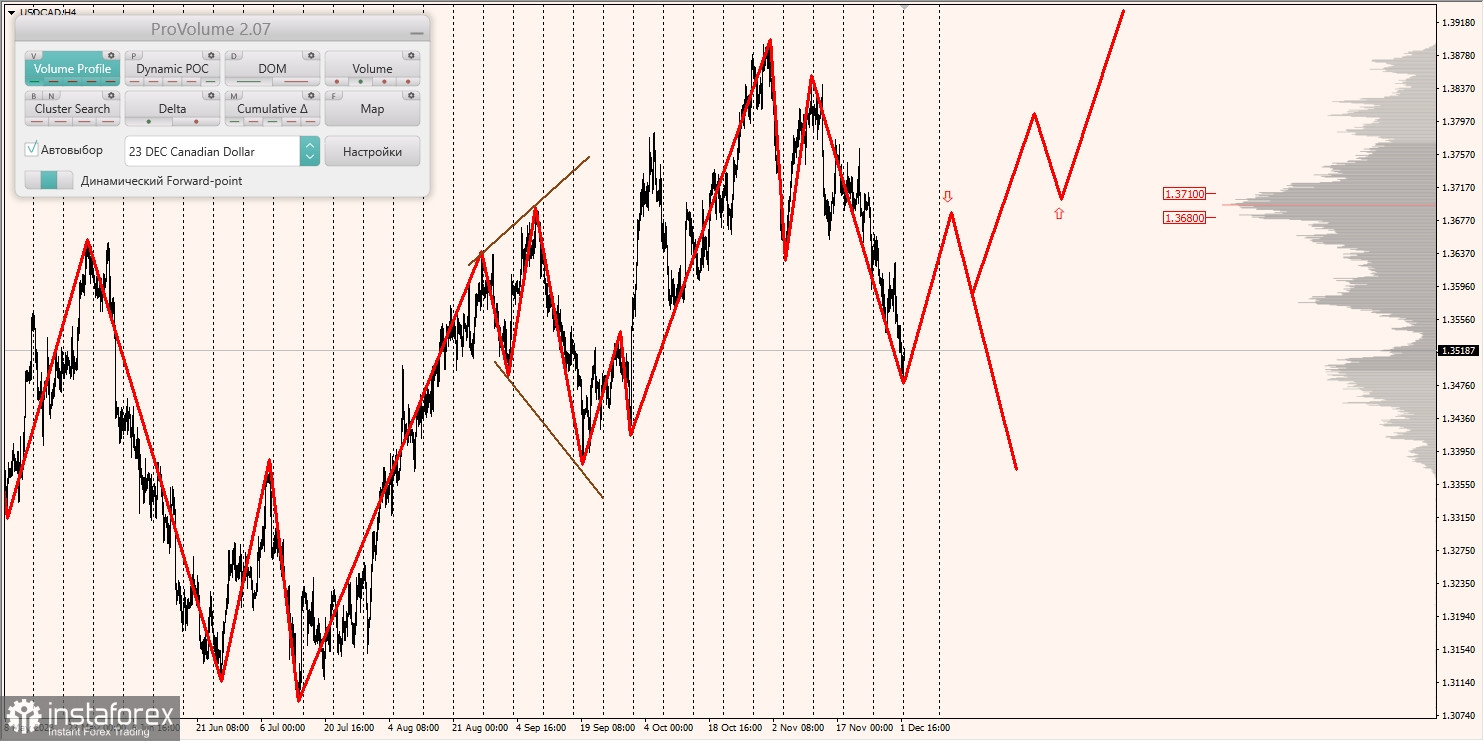Toggle green line segment under DOM
Image resolution: width=1484 pixels, height=741 pixels.
pyautogui.click(x=248, y=81)
